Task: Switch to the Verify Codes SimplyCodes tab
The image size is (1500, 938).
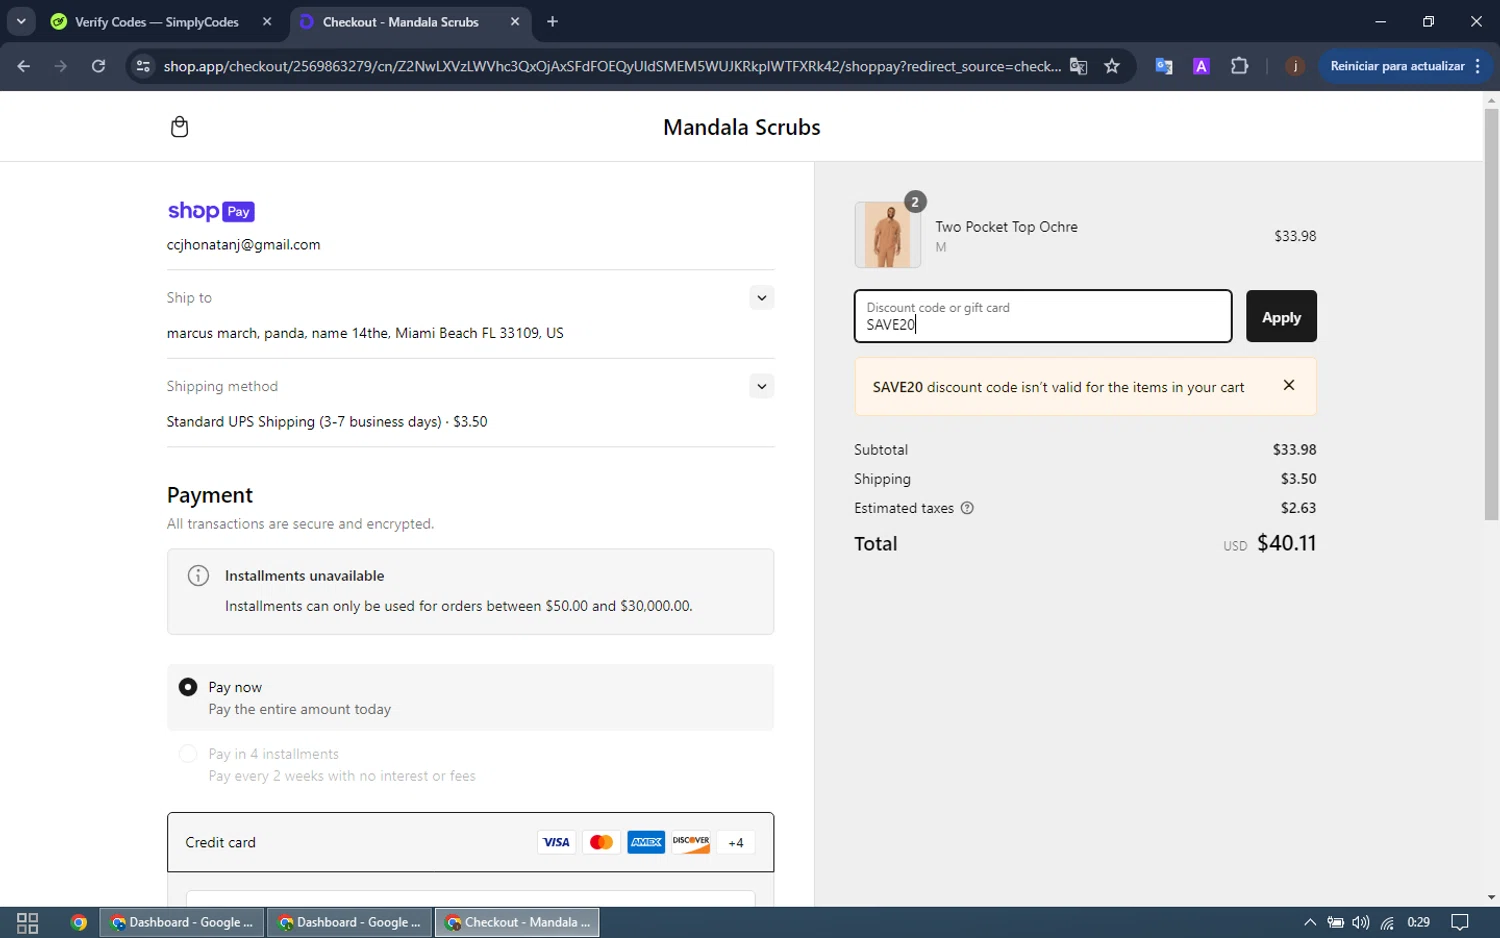Action: (x=156, y=21)
